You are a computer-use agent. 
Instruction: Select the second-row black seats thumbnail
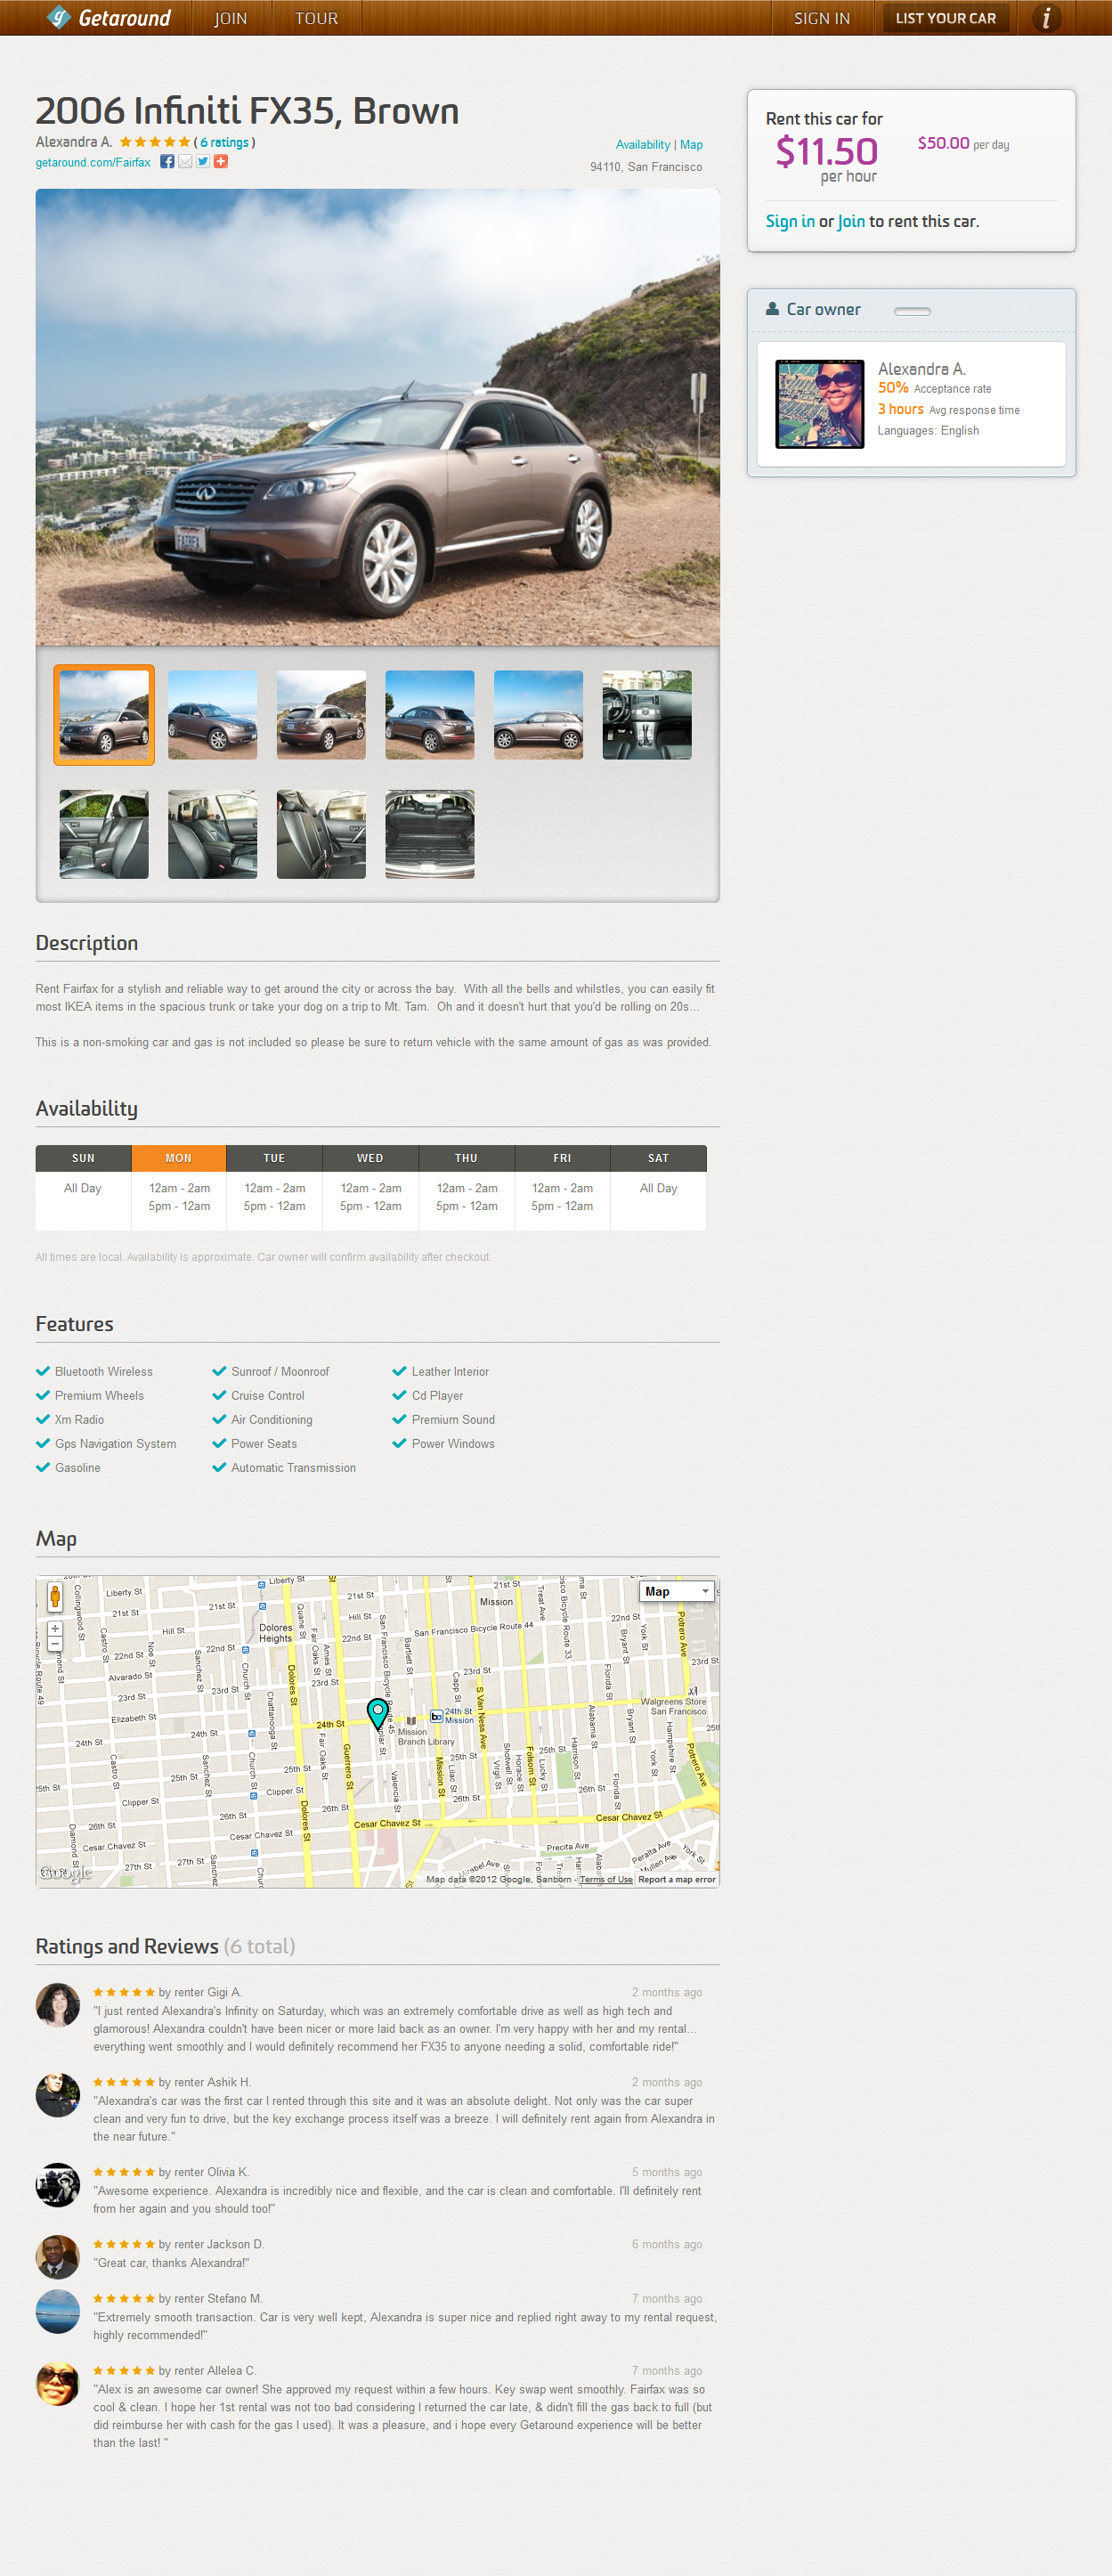point(213,834)
